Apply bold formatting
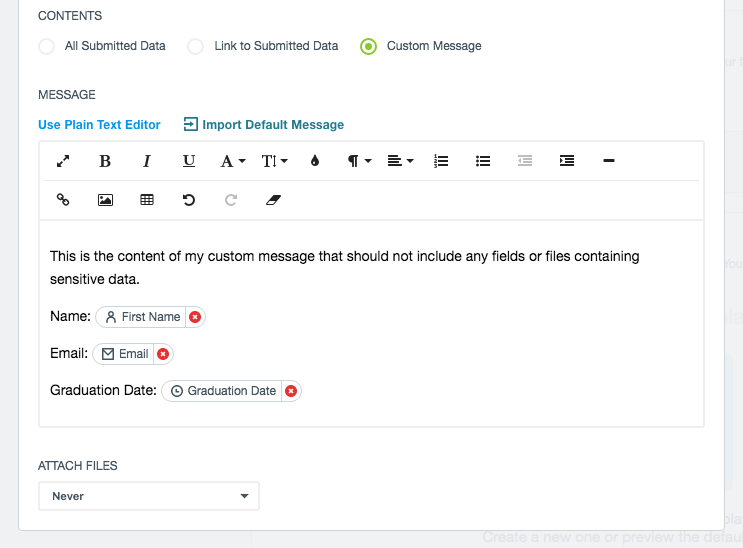743x548 pixels. [105, 161]
